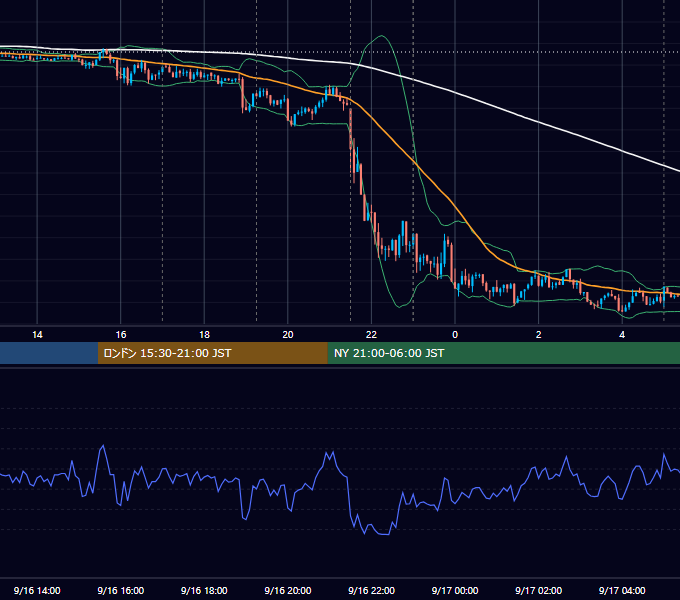The width and height of the screenshot is (680, 600).
Task: Click the 22 hour label on price chart axis
Action: click(371, 335)
